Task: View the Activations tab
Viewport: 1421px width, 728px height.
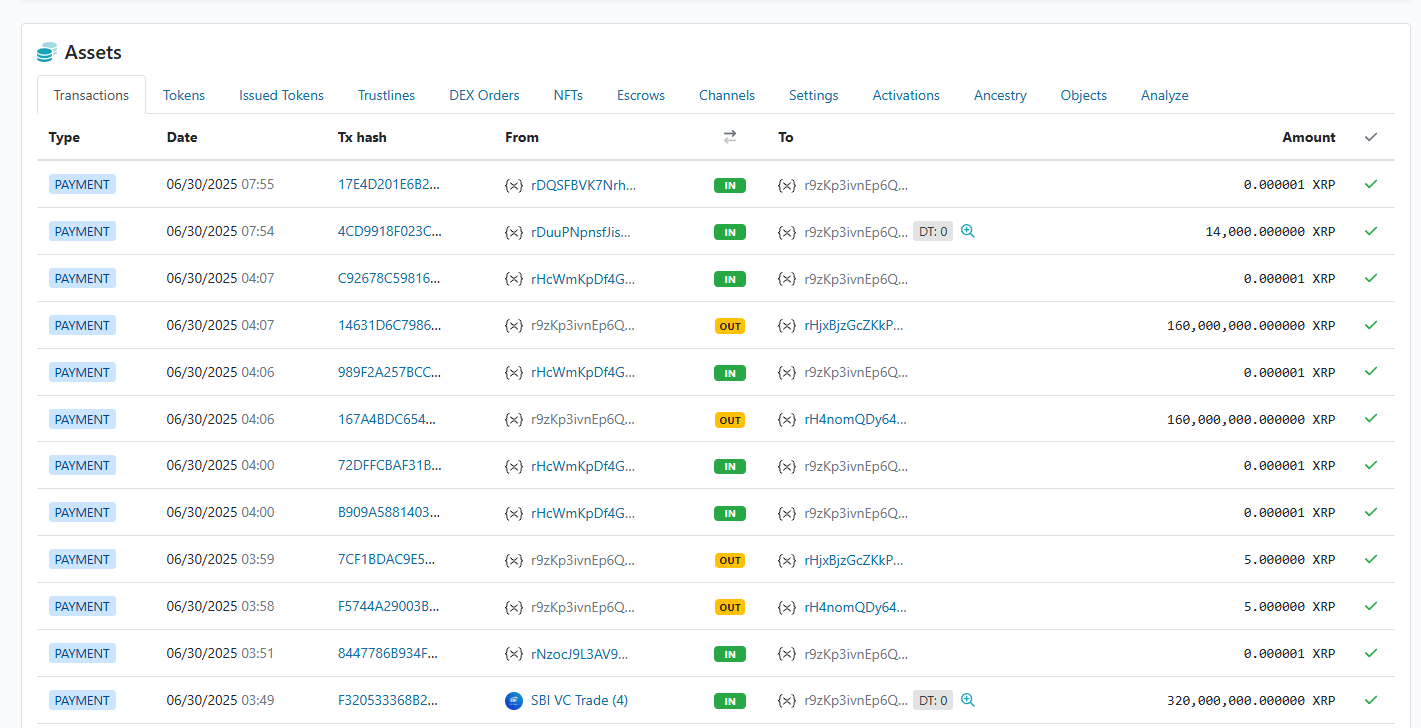Action: click(906, 95)
